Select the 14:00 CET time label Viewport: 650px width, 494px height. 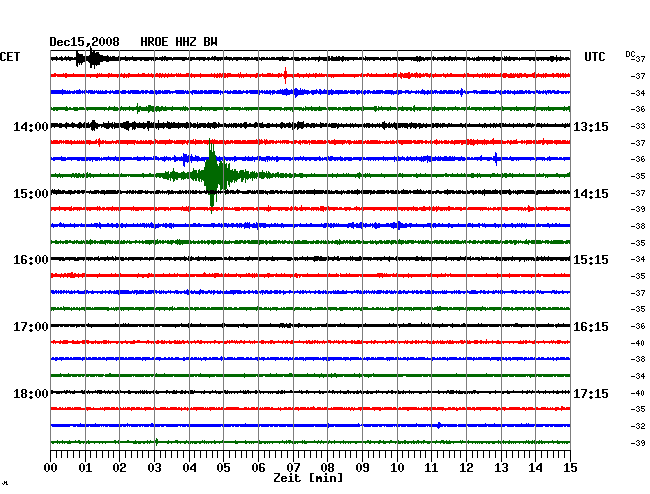(x=31, y=126)
